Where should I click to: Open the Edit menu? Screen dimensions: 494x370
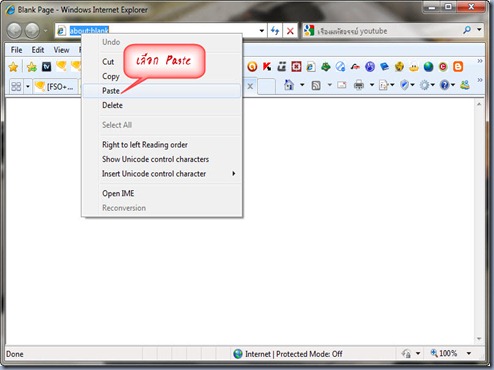(38, 50)
